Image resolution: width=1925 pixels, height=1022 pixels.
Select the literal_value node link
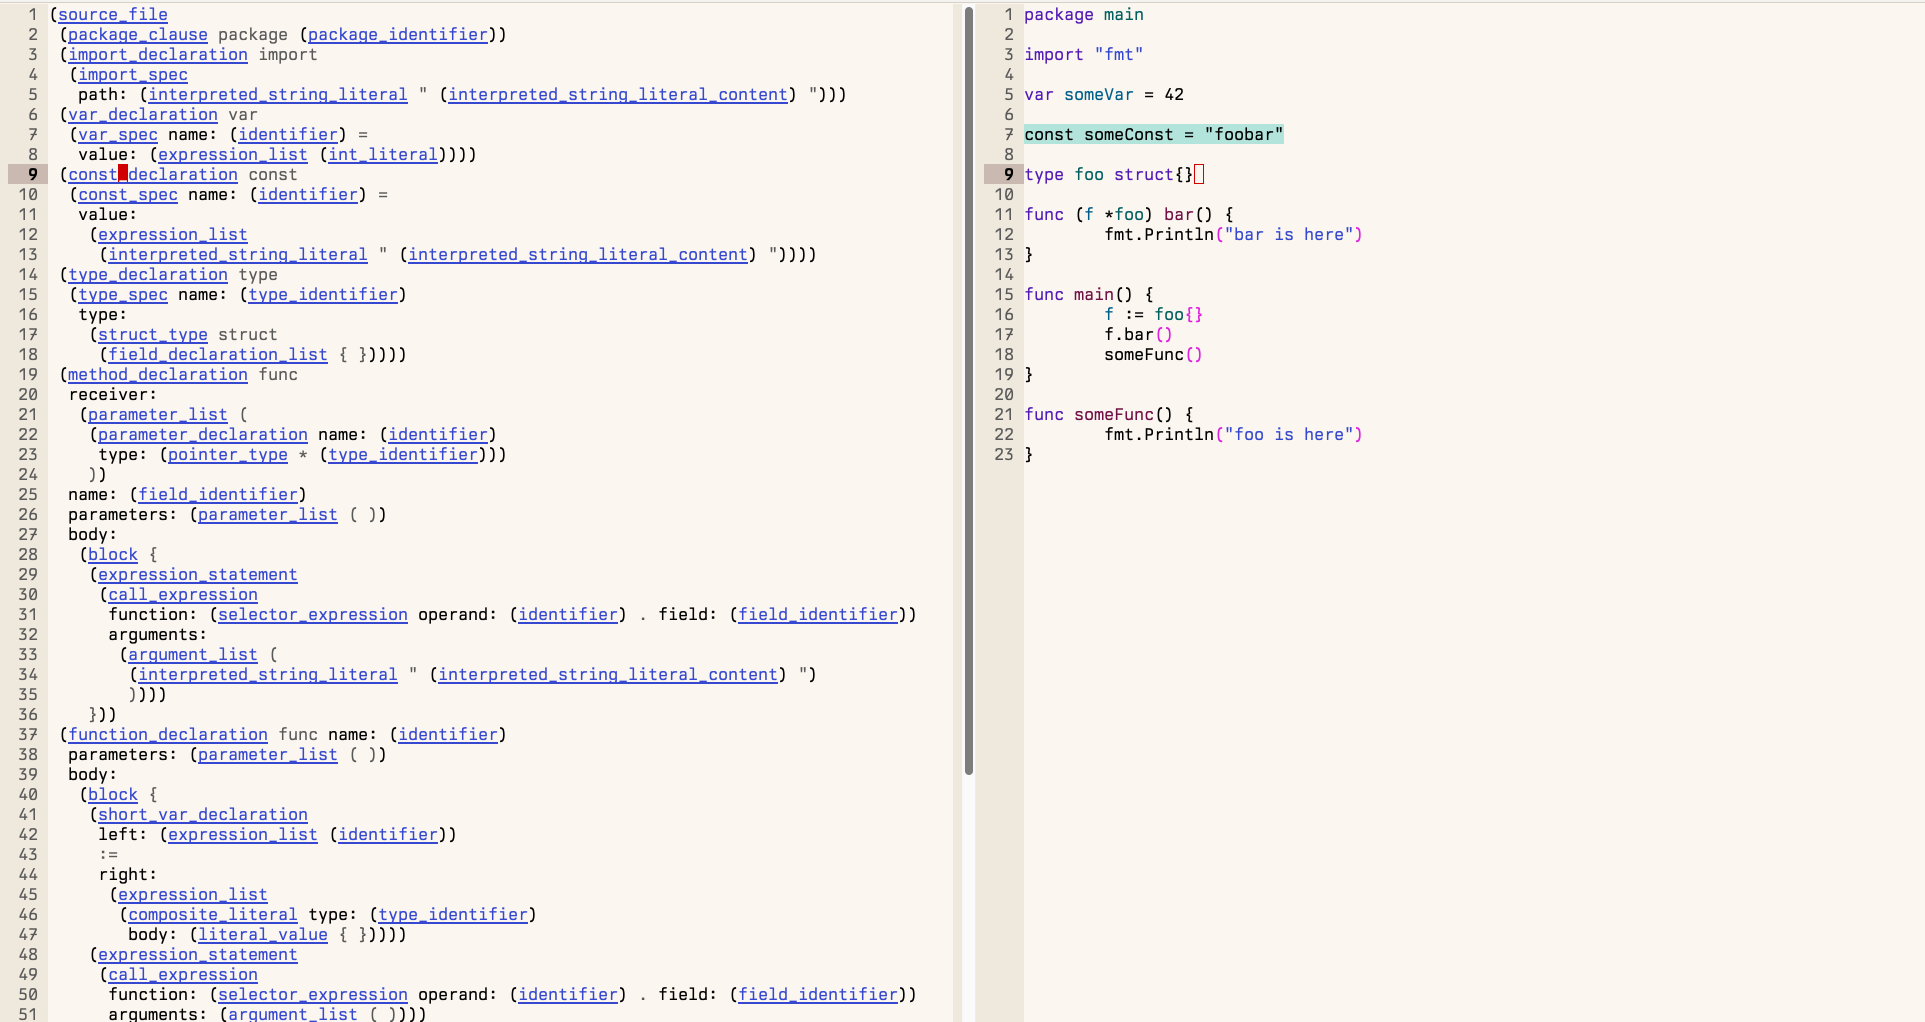[x=263, y=935]
